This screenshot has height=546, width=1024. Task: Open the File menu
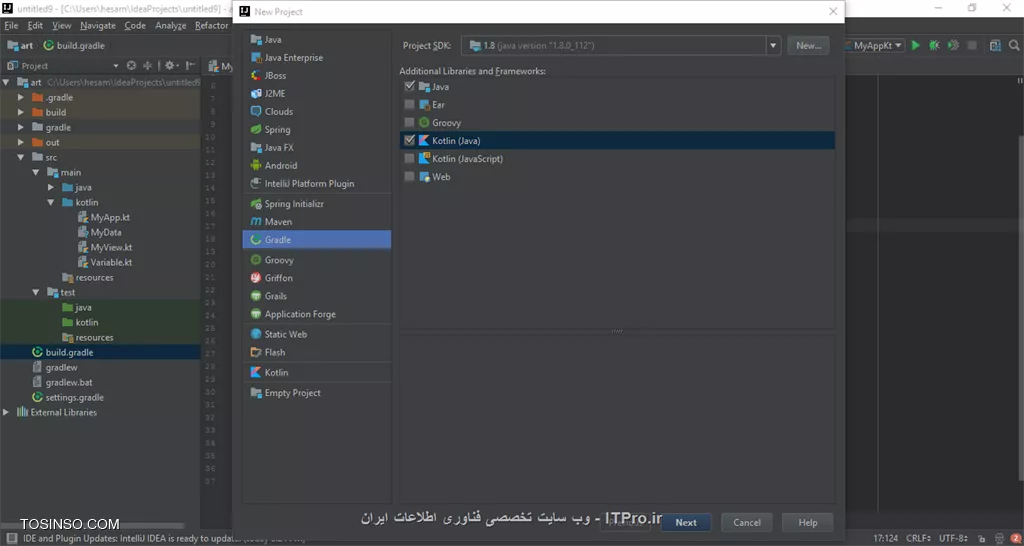pos(11,25)
